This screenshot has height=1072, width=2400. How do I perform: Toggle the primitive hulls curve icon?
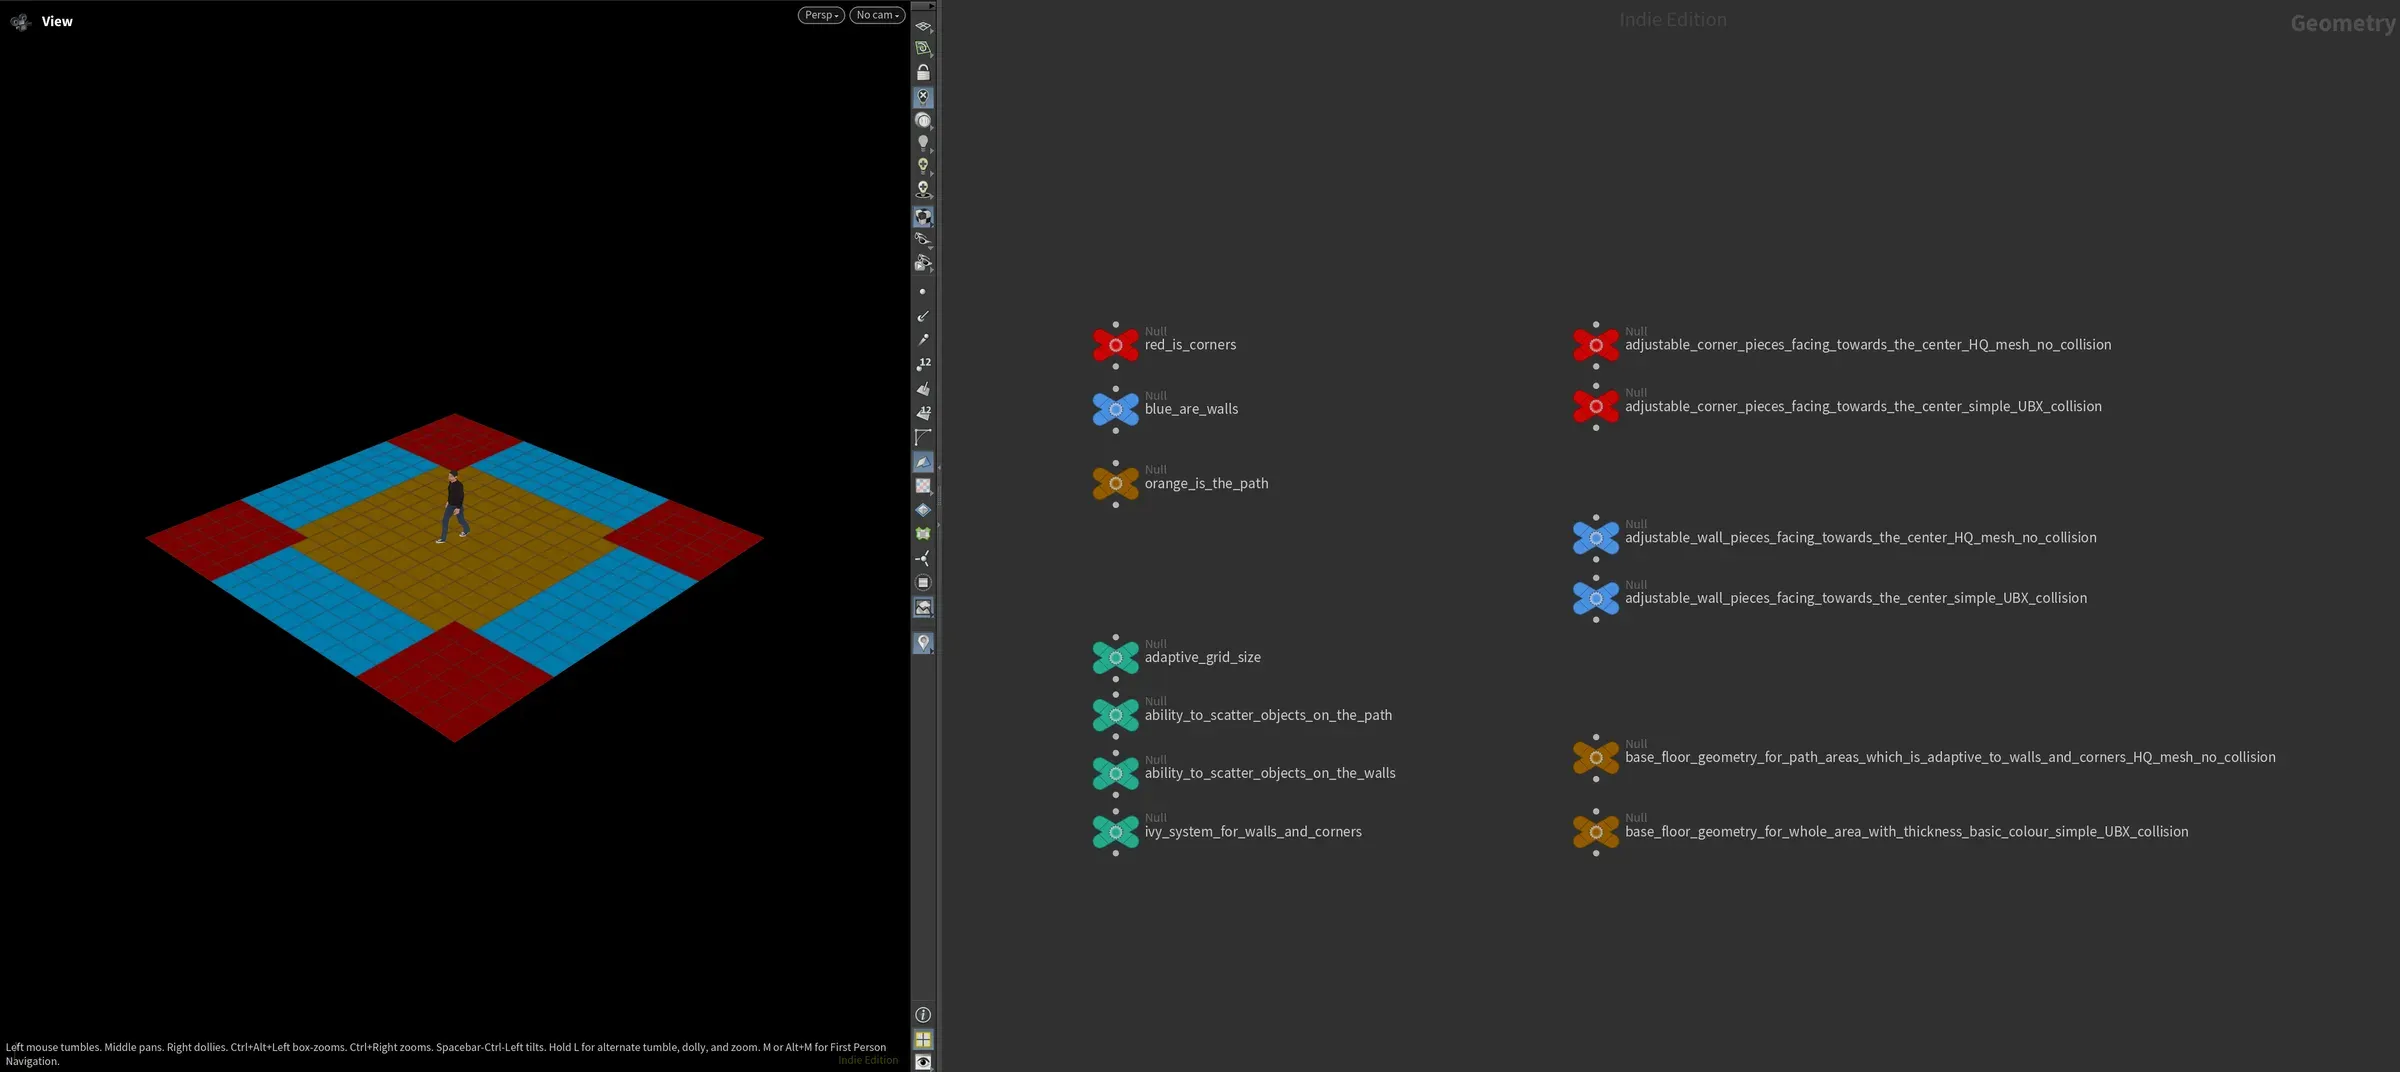tap(923, 437)
